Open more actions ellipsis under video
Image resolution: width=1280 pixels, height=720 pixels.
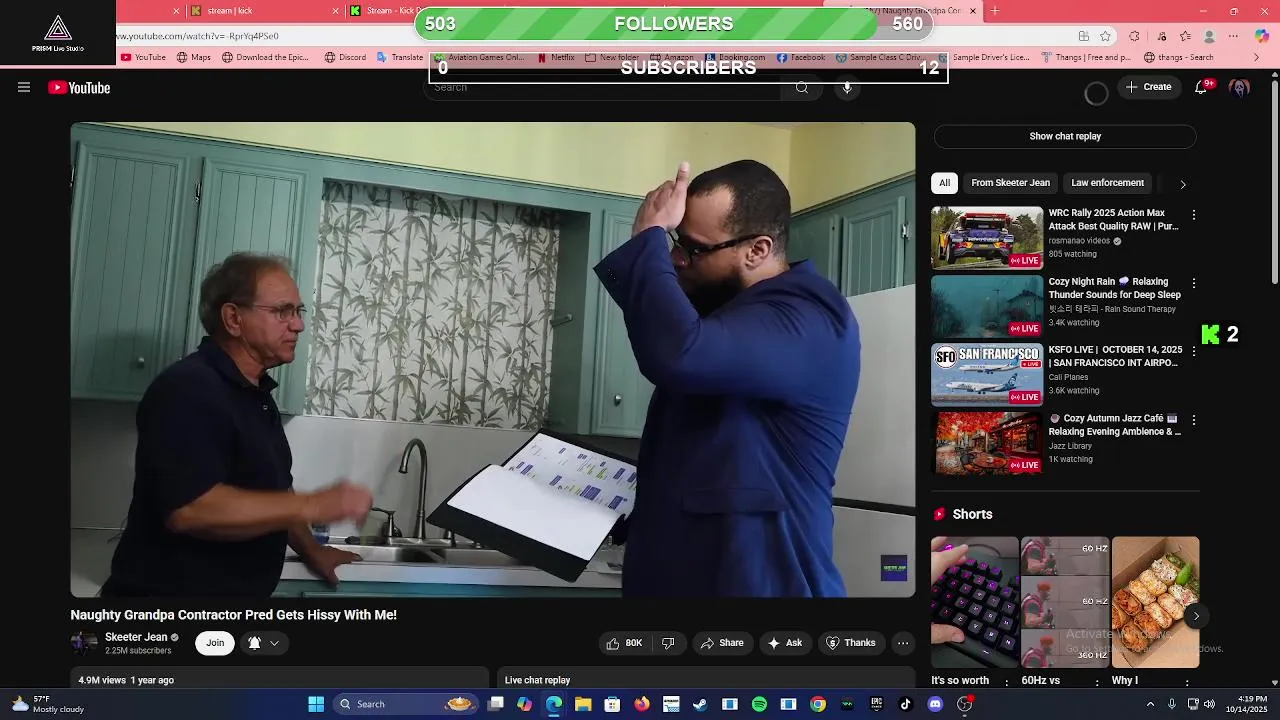903,643
